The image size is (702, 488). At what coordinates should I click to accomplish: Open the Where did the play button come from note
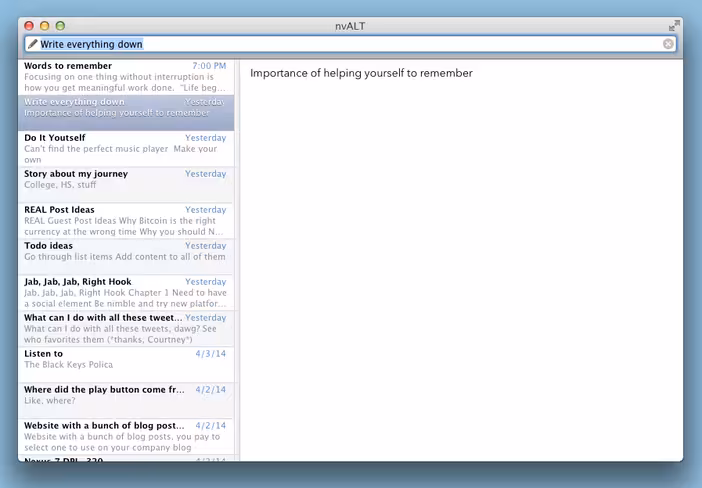[126, 401]
